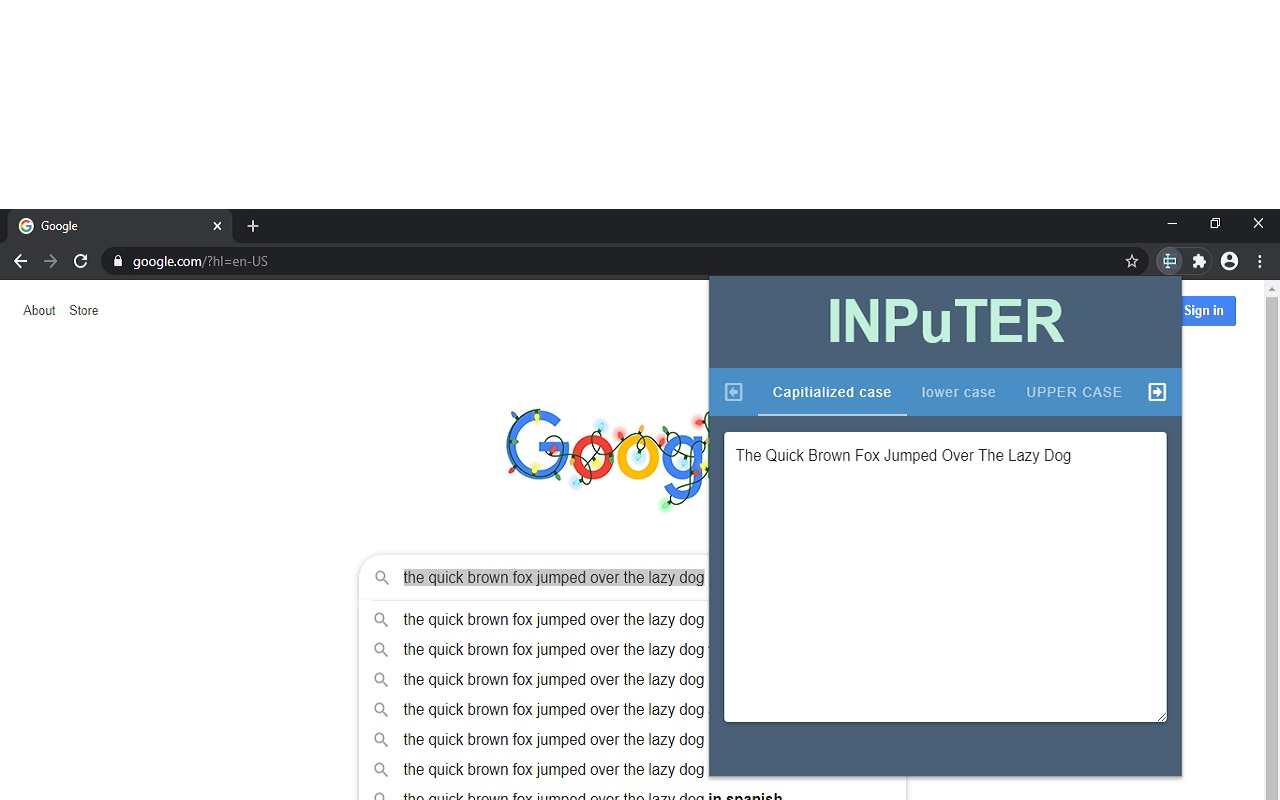
Task: Open the INPuTER extension toolbar icon
Action: tap(1169, 261)
